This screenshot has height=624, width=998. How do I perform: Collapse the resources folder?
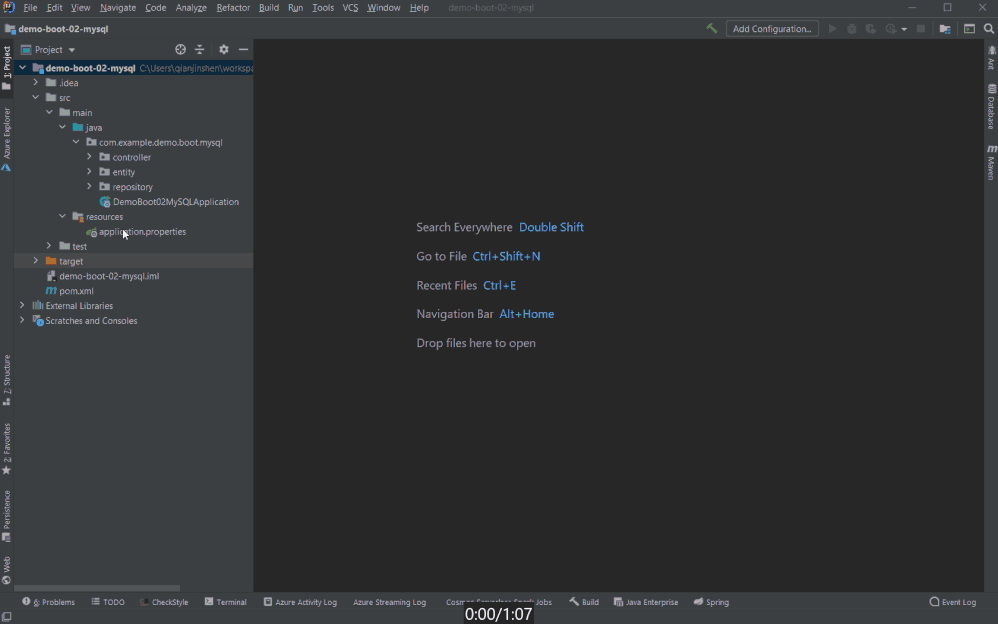pyautogui.click(x=62, y=216)
